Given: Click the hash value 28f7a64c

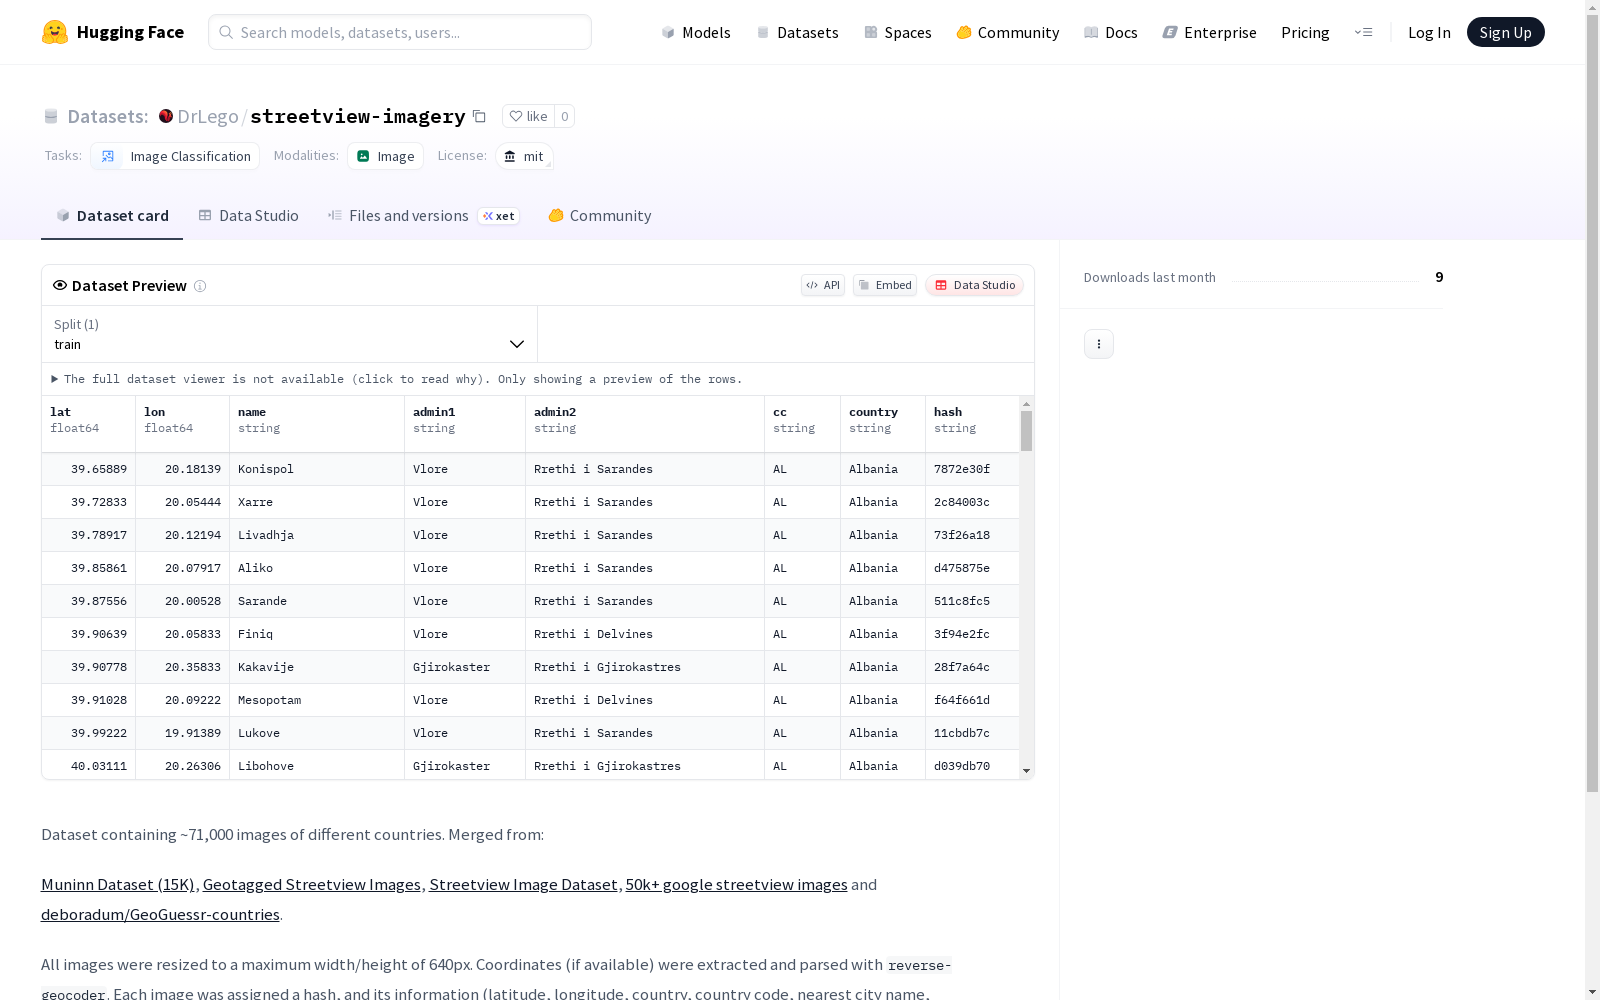Looking at the screenshot, I should tap(962, 667).
